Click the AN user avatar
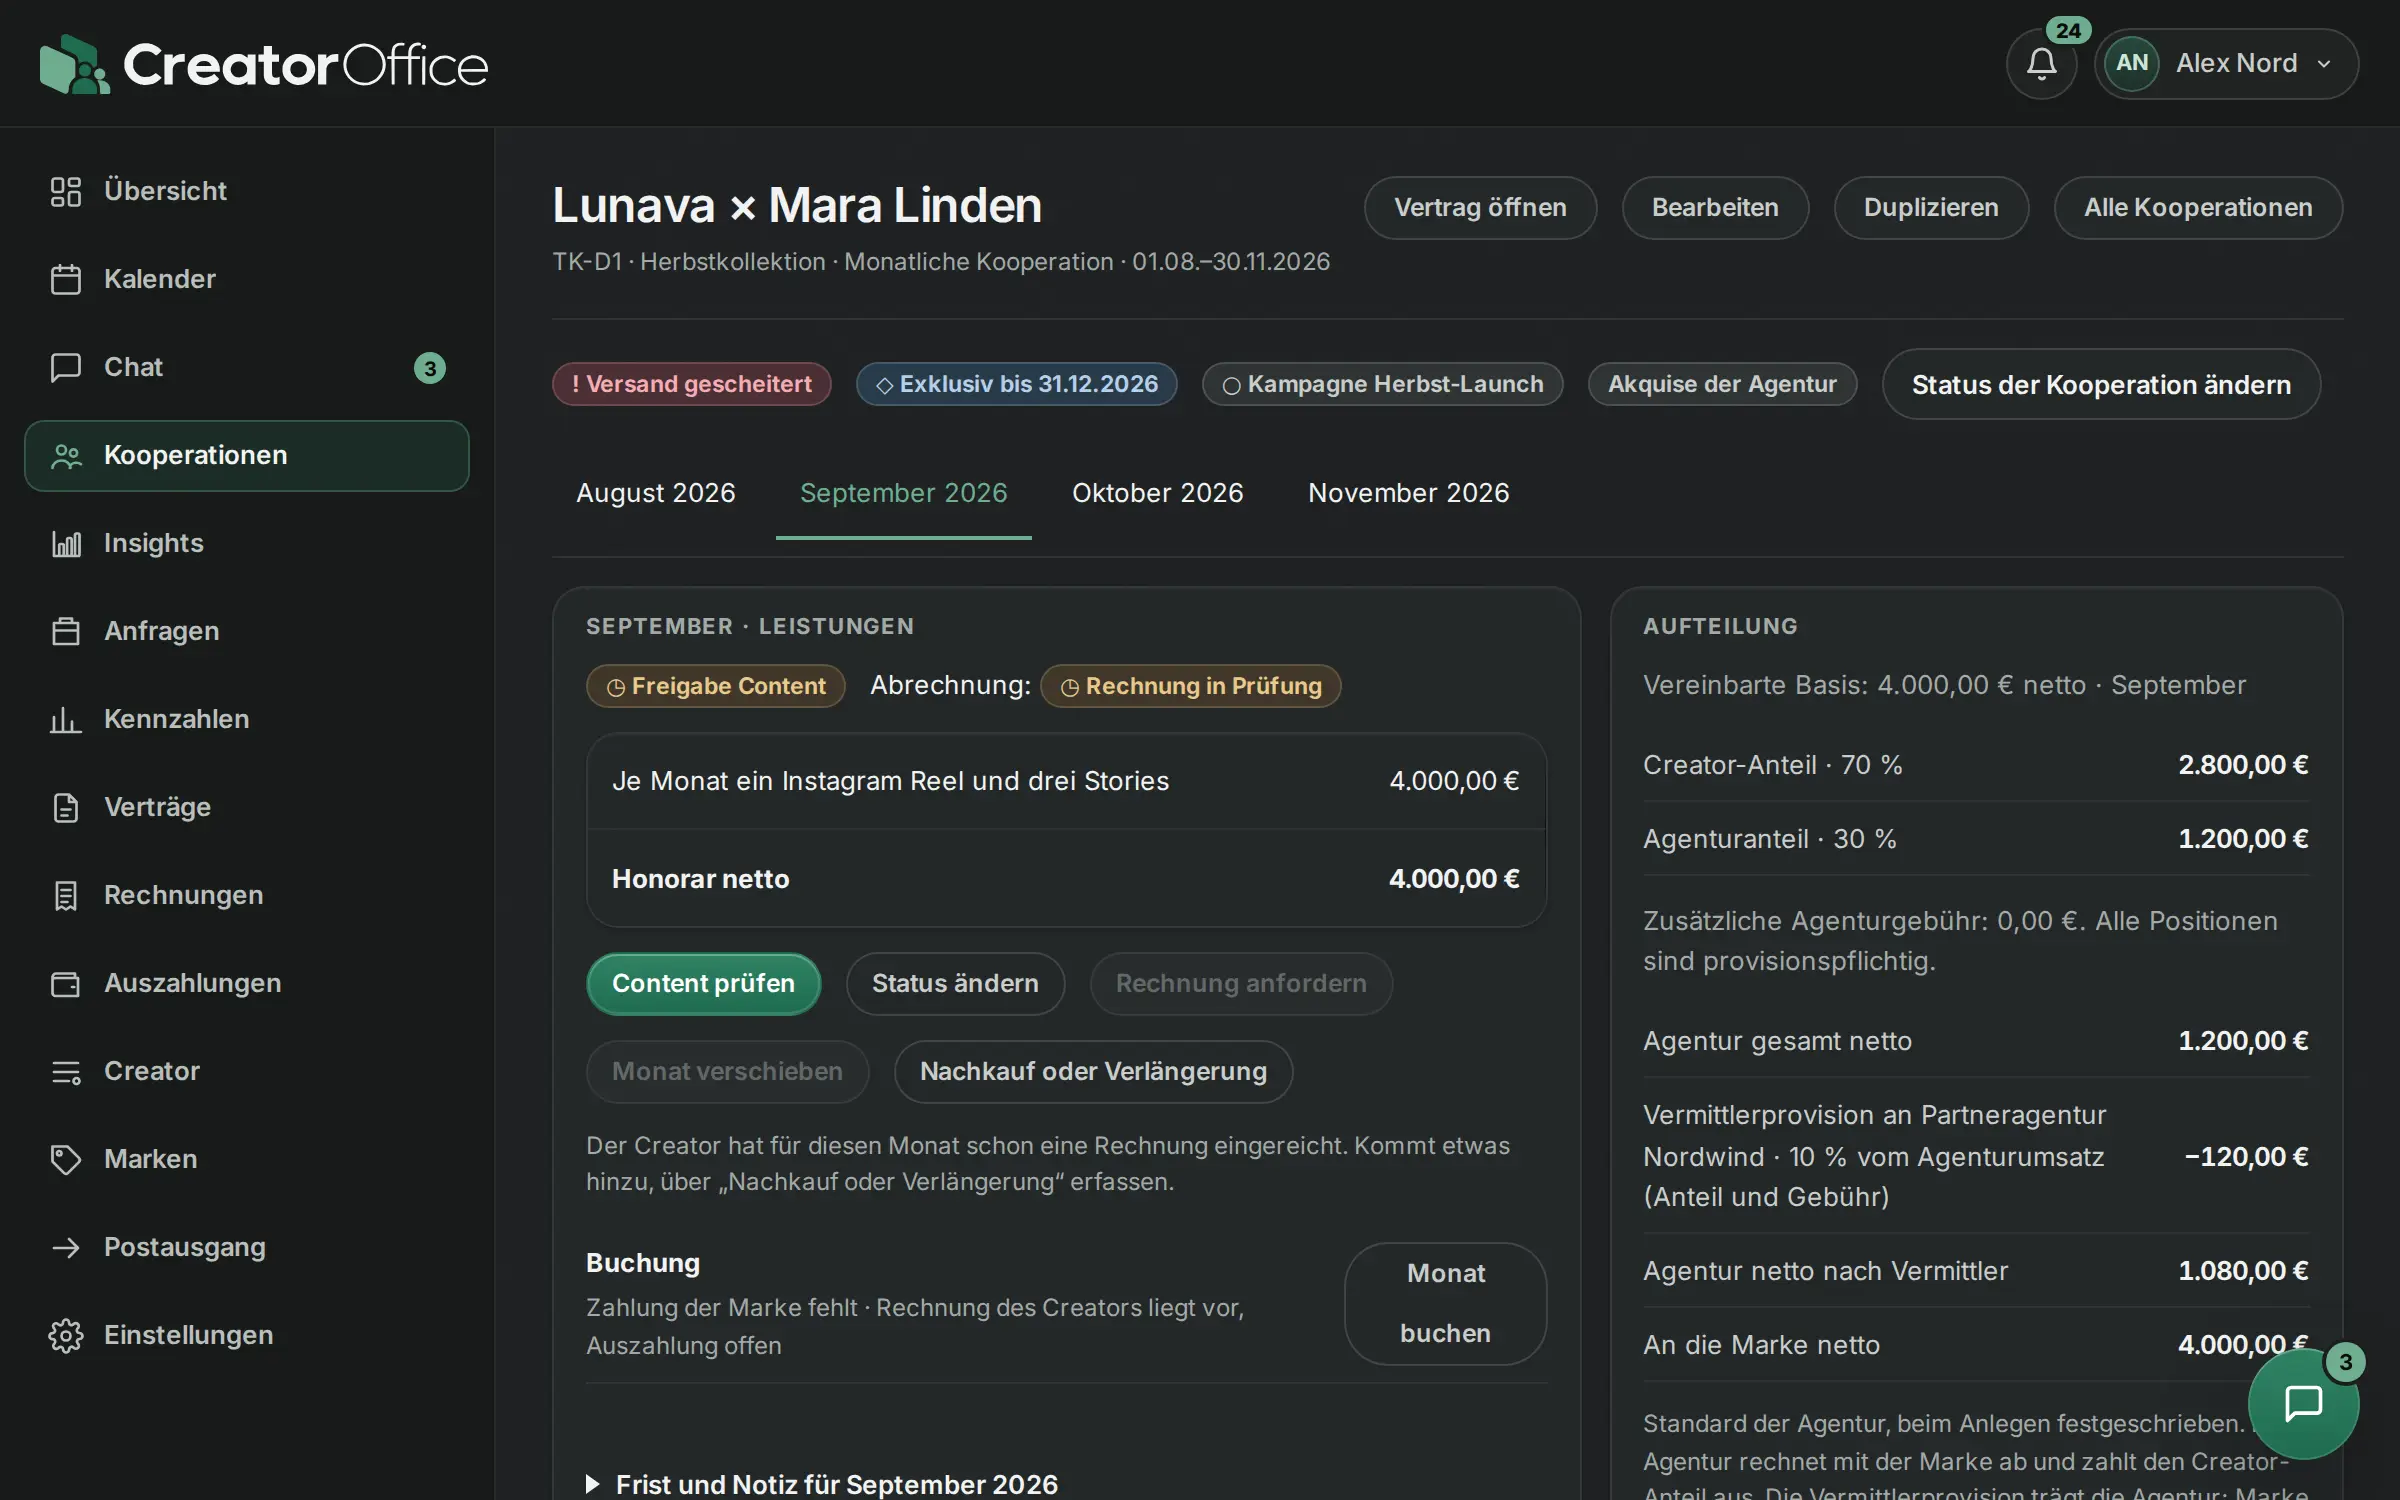 coord(2132,63)
